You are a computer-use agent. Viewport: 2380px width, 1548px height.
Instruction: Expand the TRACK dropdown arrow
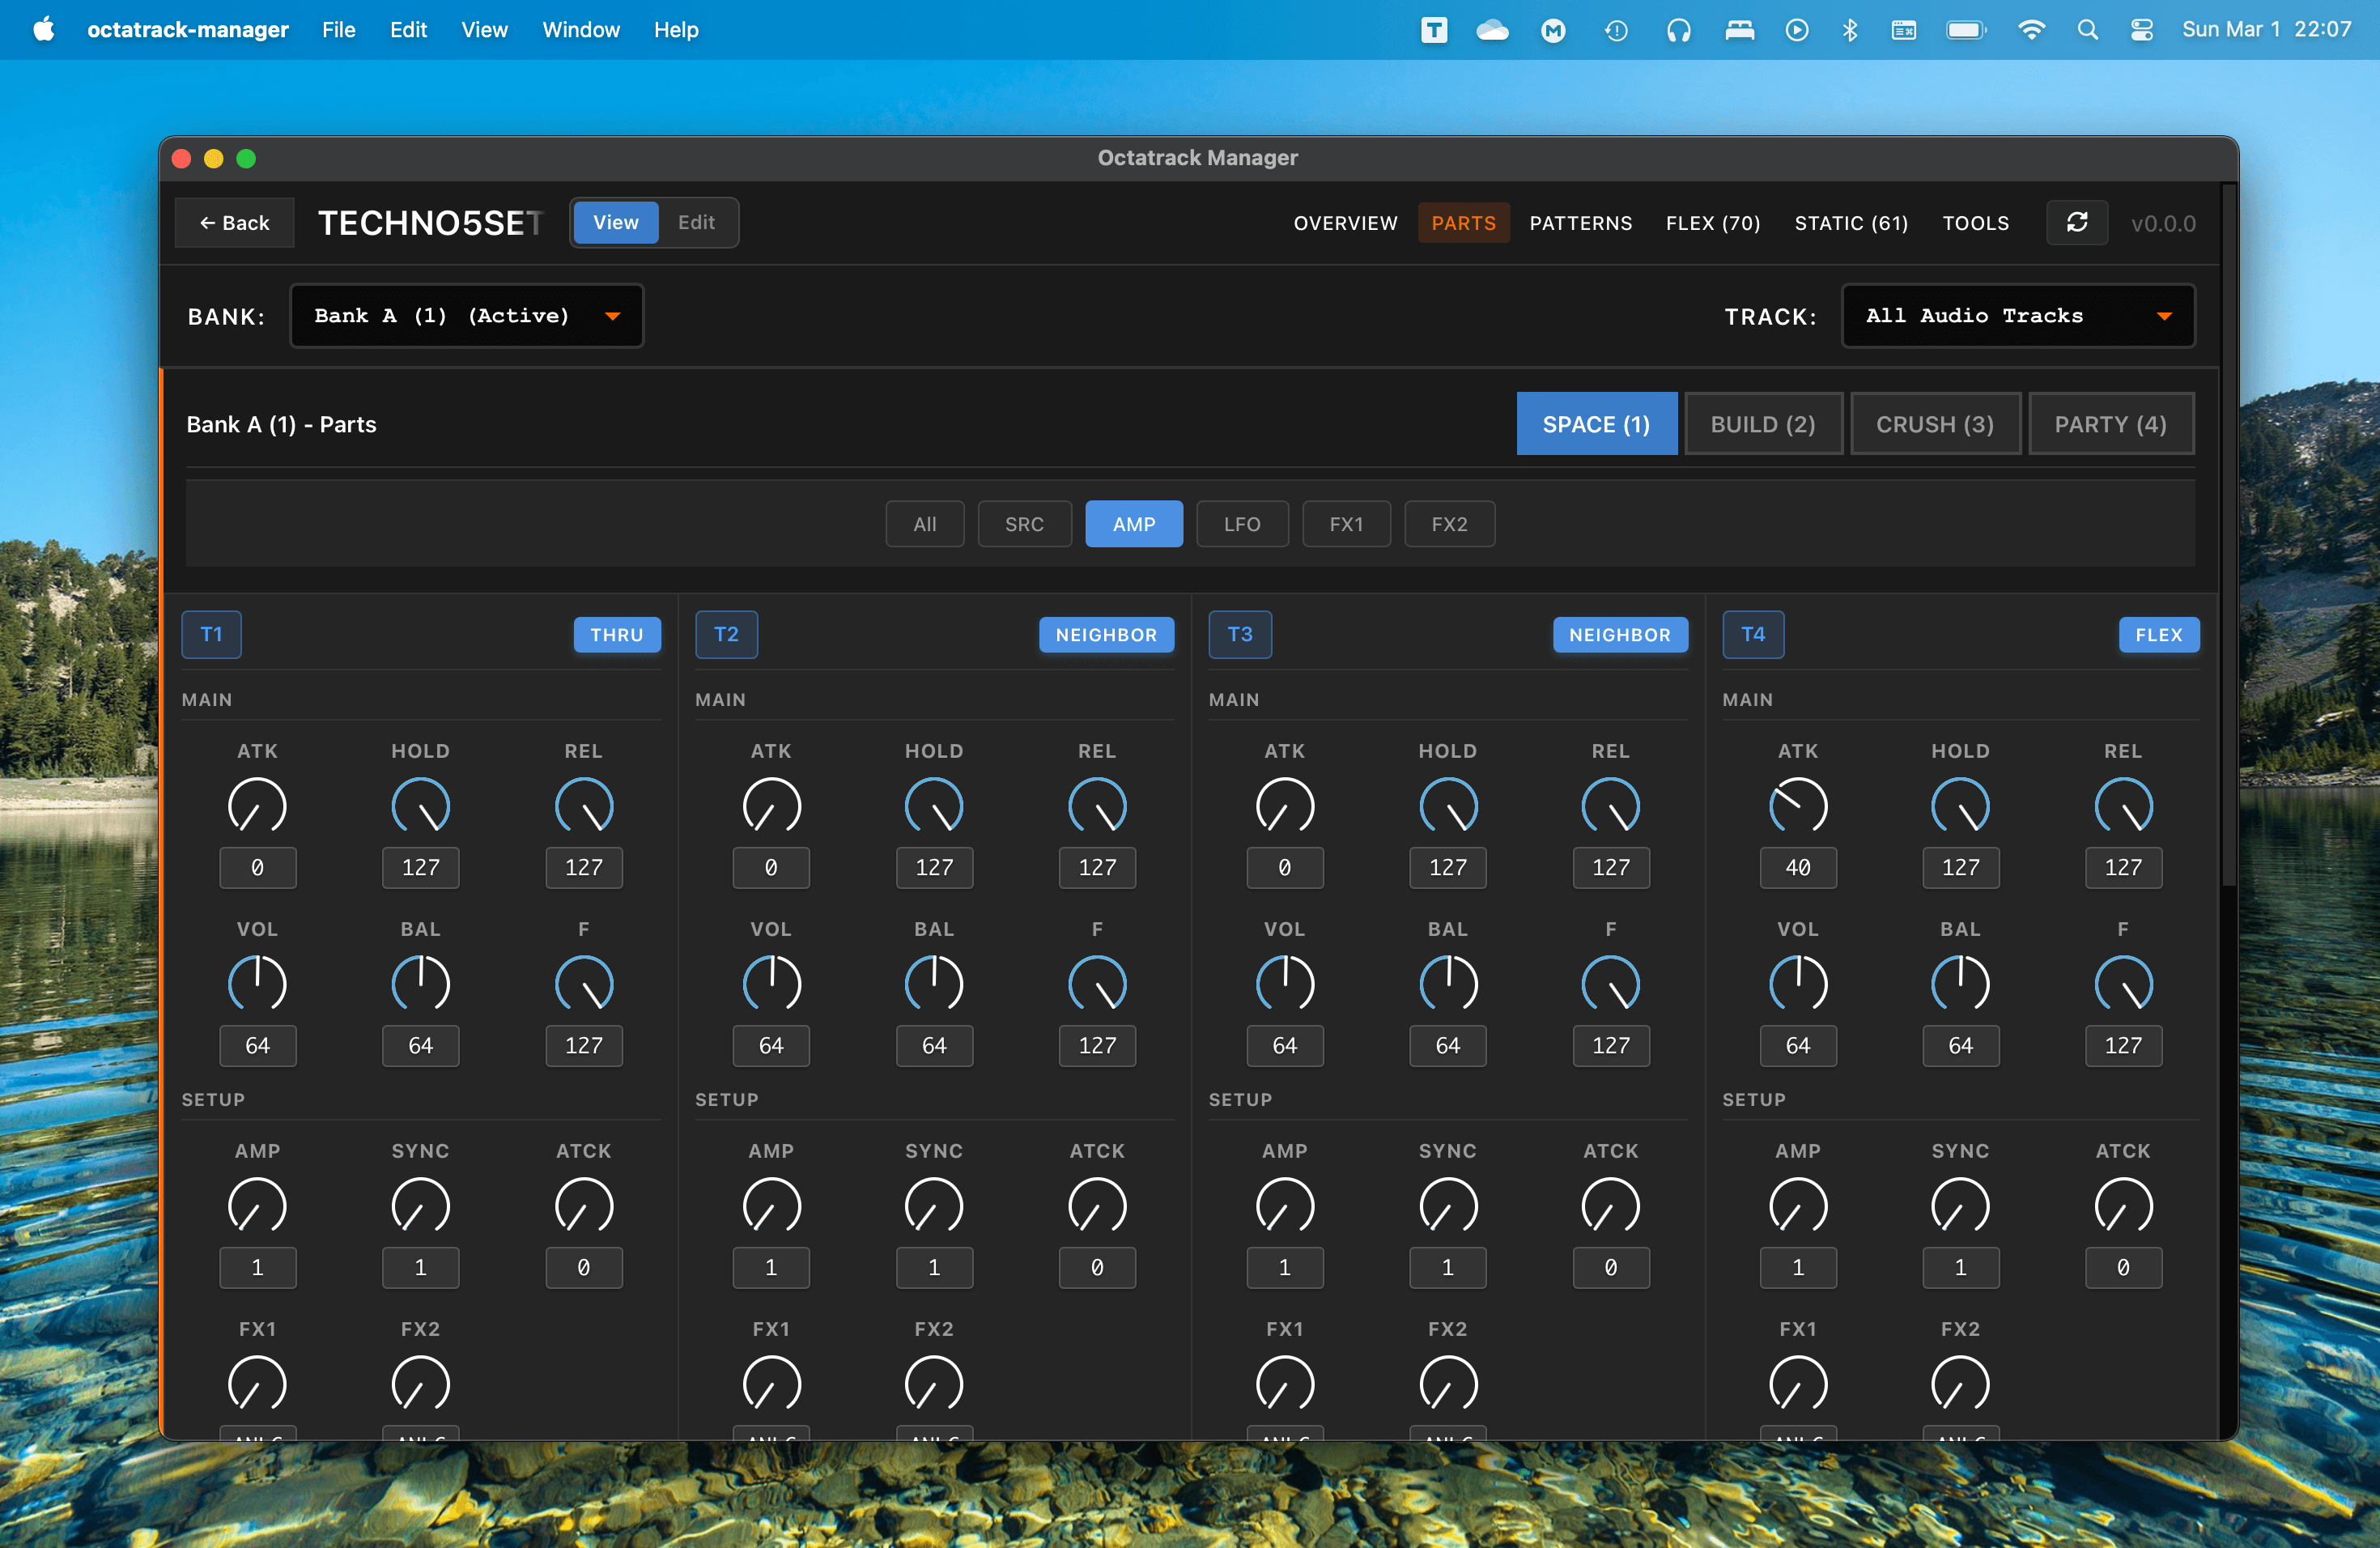[2164, 315]
